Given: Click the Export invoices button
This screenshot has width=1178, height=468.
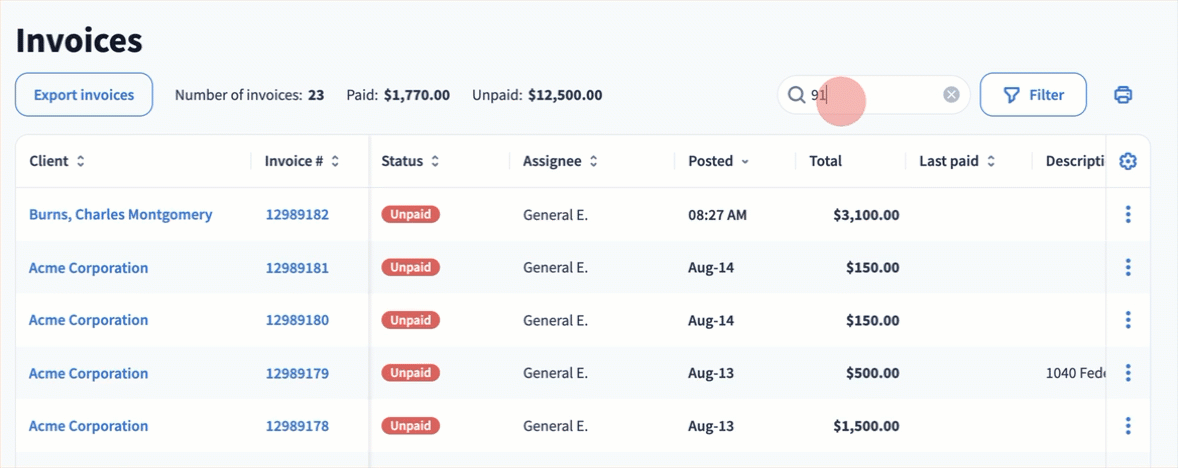Looking at the screenshot, I should coord(84,95).
